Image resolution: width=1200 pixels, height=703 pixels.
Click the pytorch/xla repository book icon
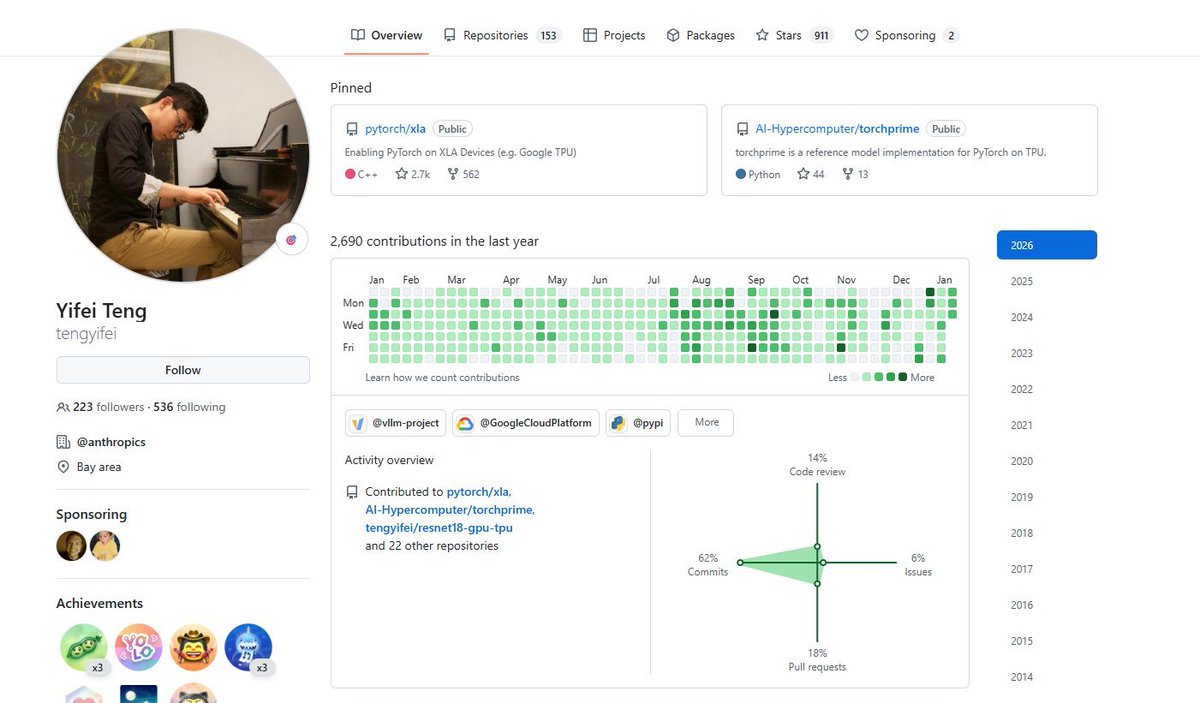point(352,129)
